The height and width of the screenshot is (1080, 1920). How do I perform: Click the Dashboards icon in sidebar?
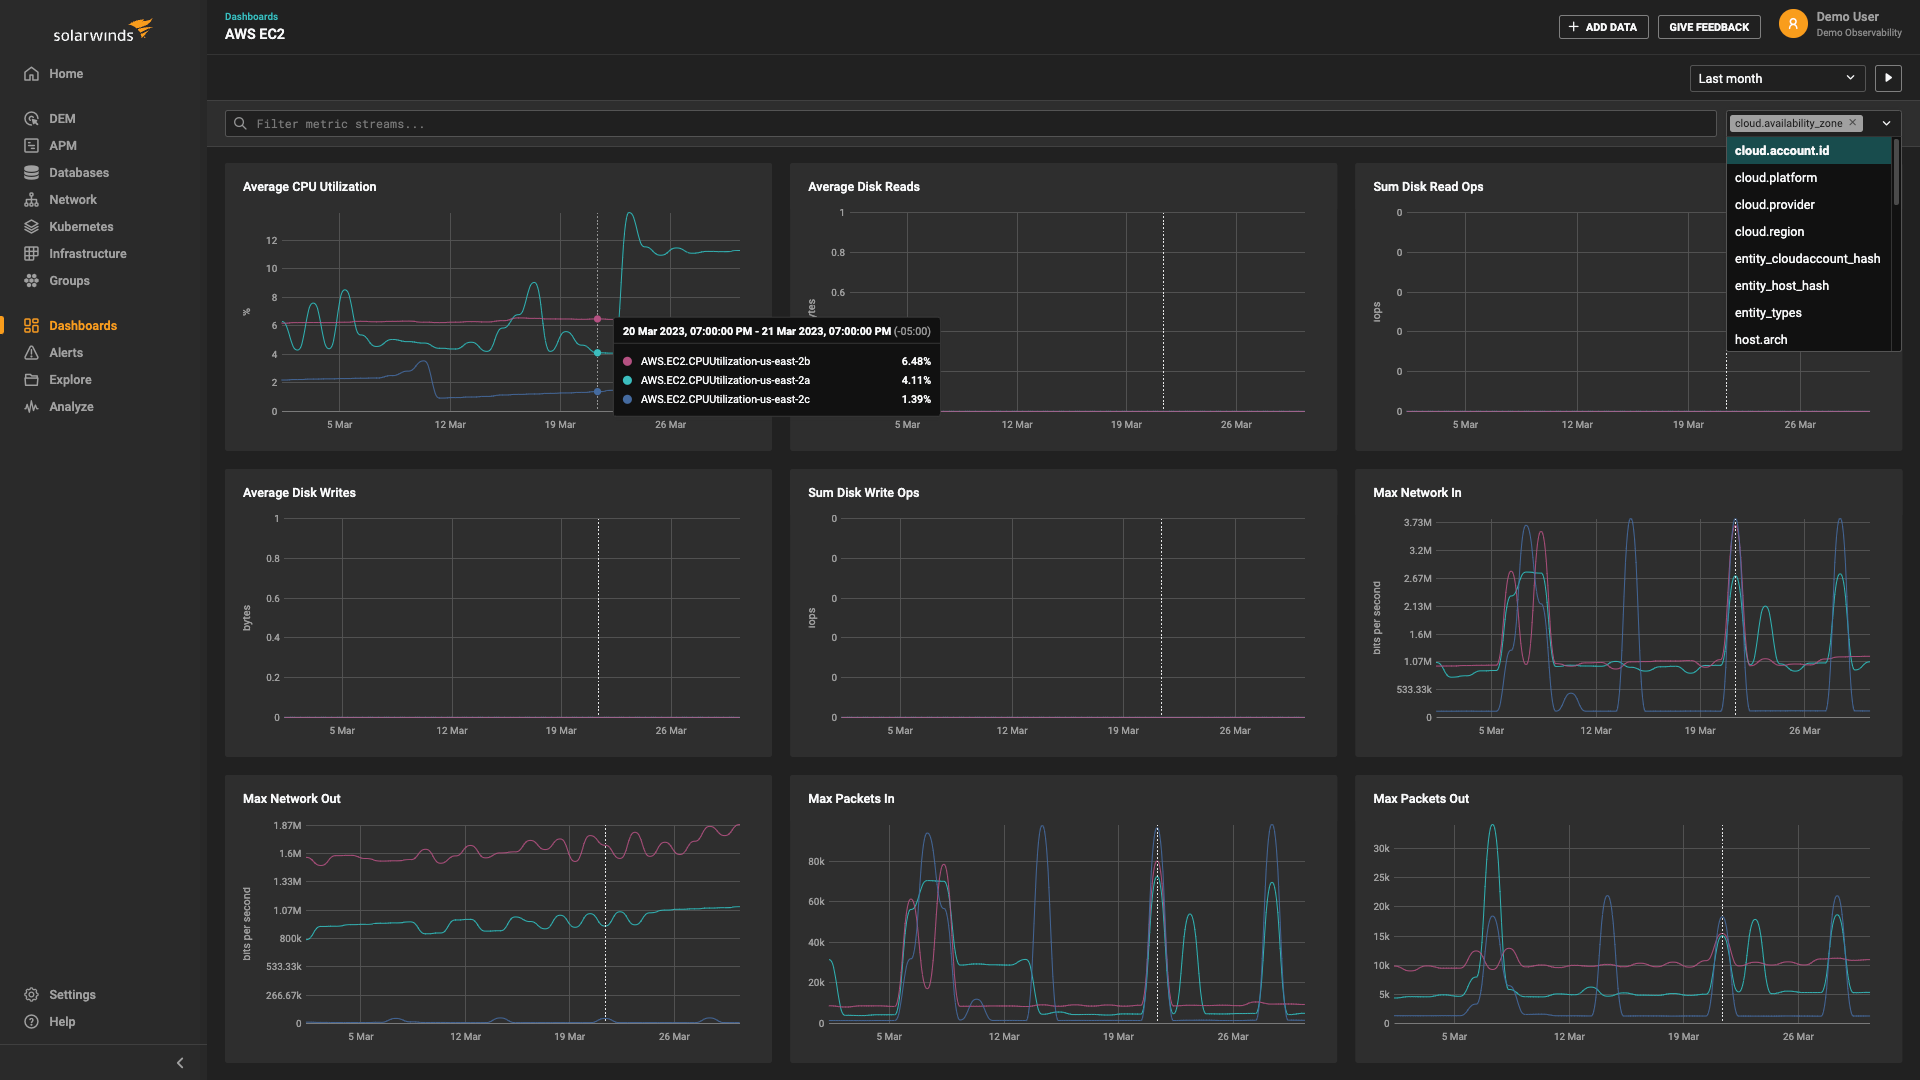click(x=29, y=324)
